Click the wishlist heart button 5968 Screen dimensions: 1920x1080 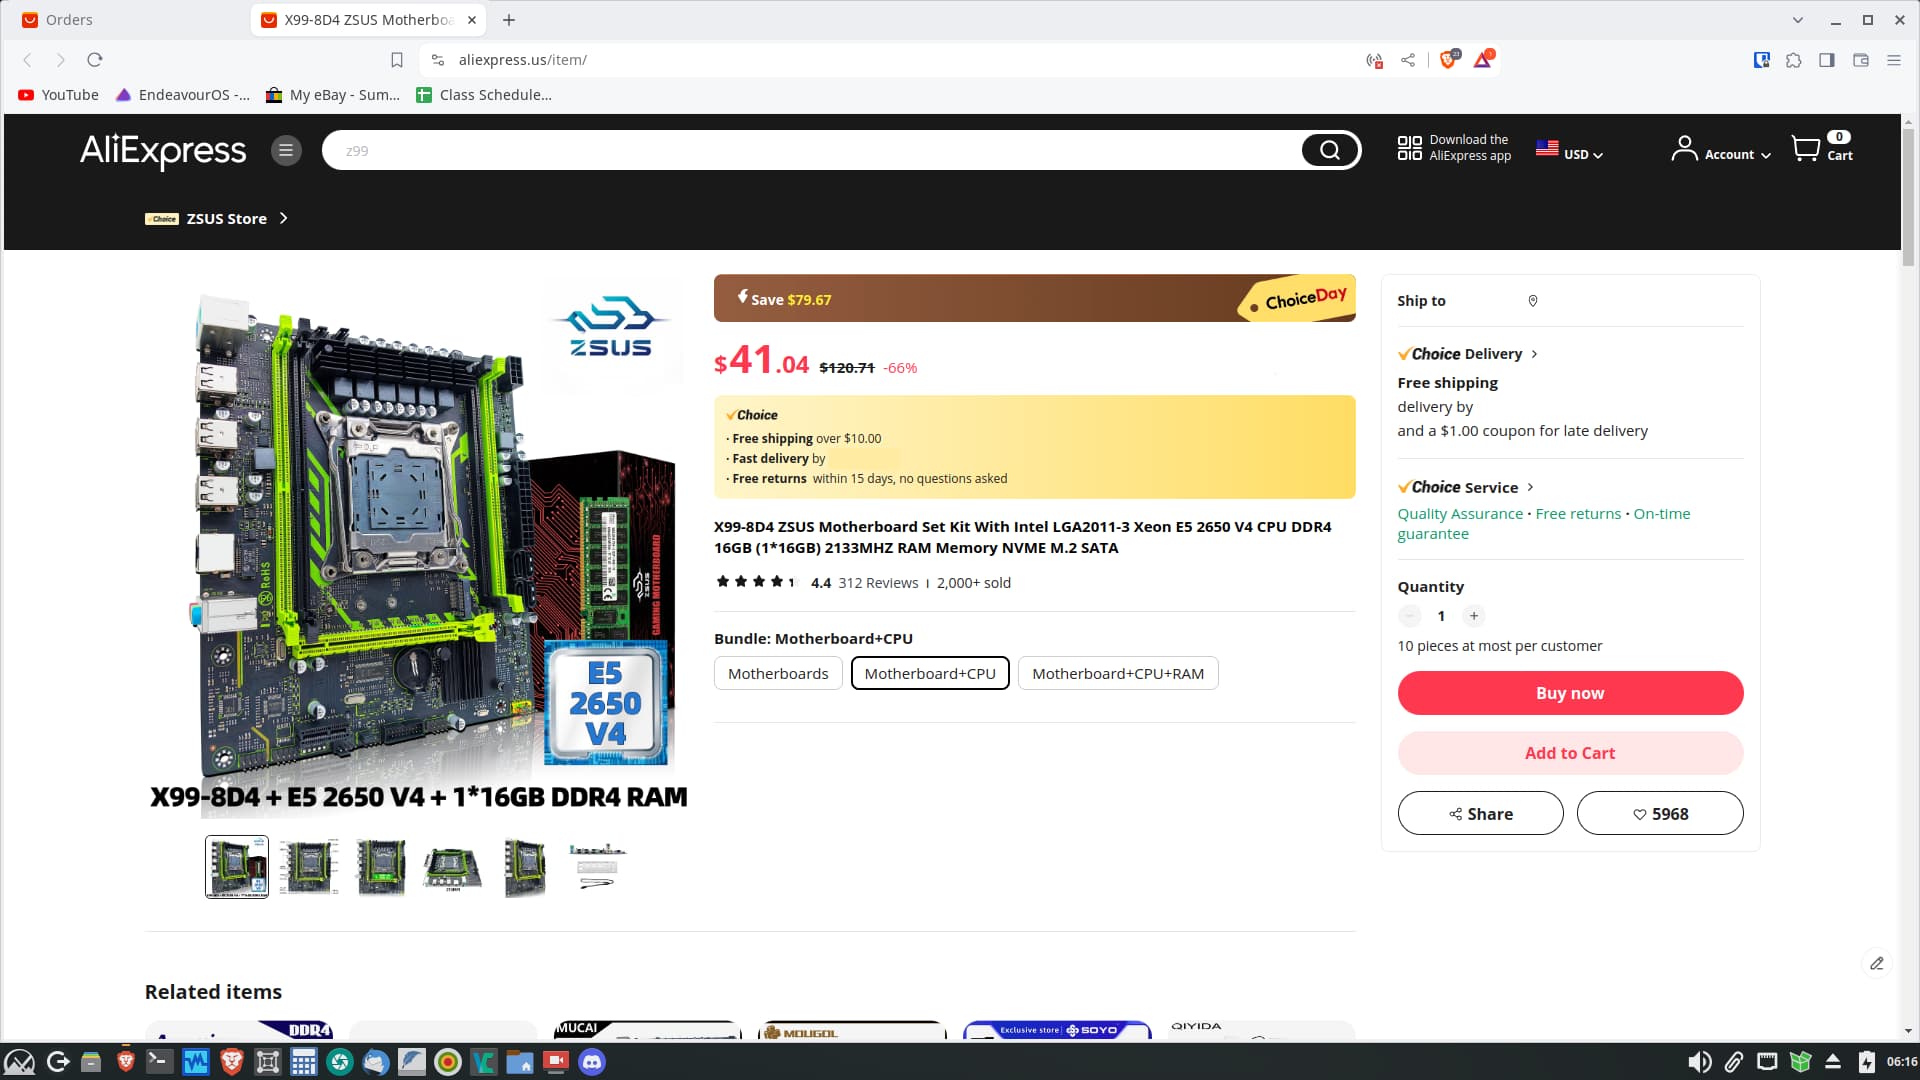1660,814
